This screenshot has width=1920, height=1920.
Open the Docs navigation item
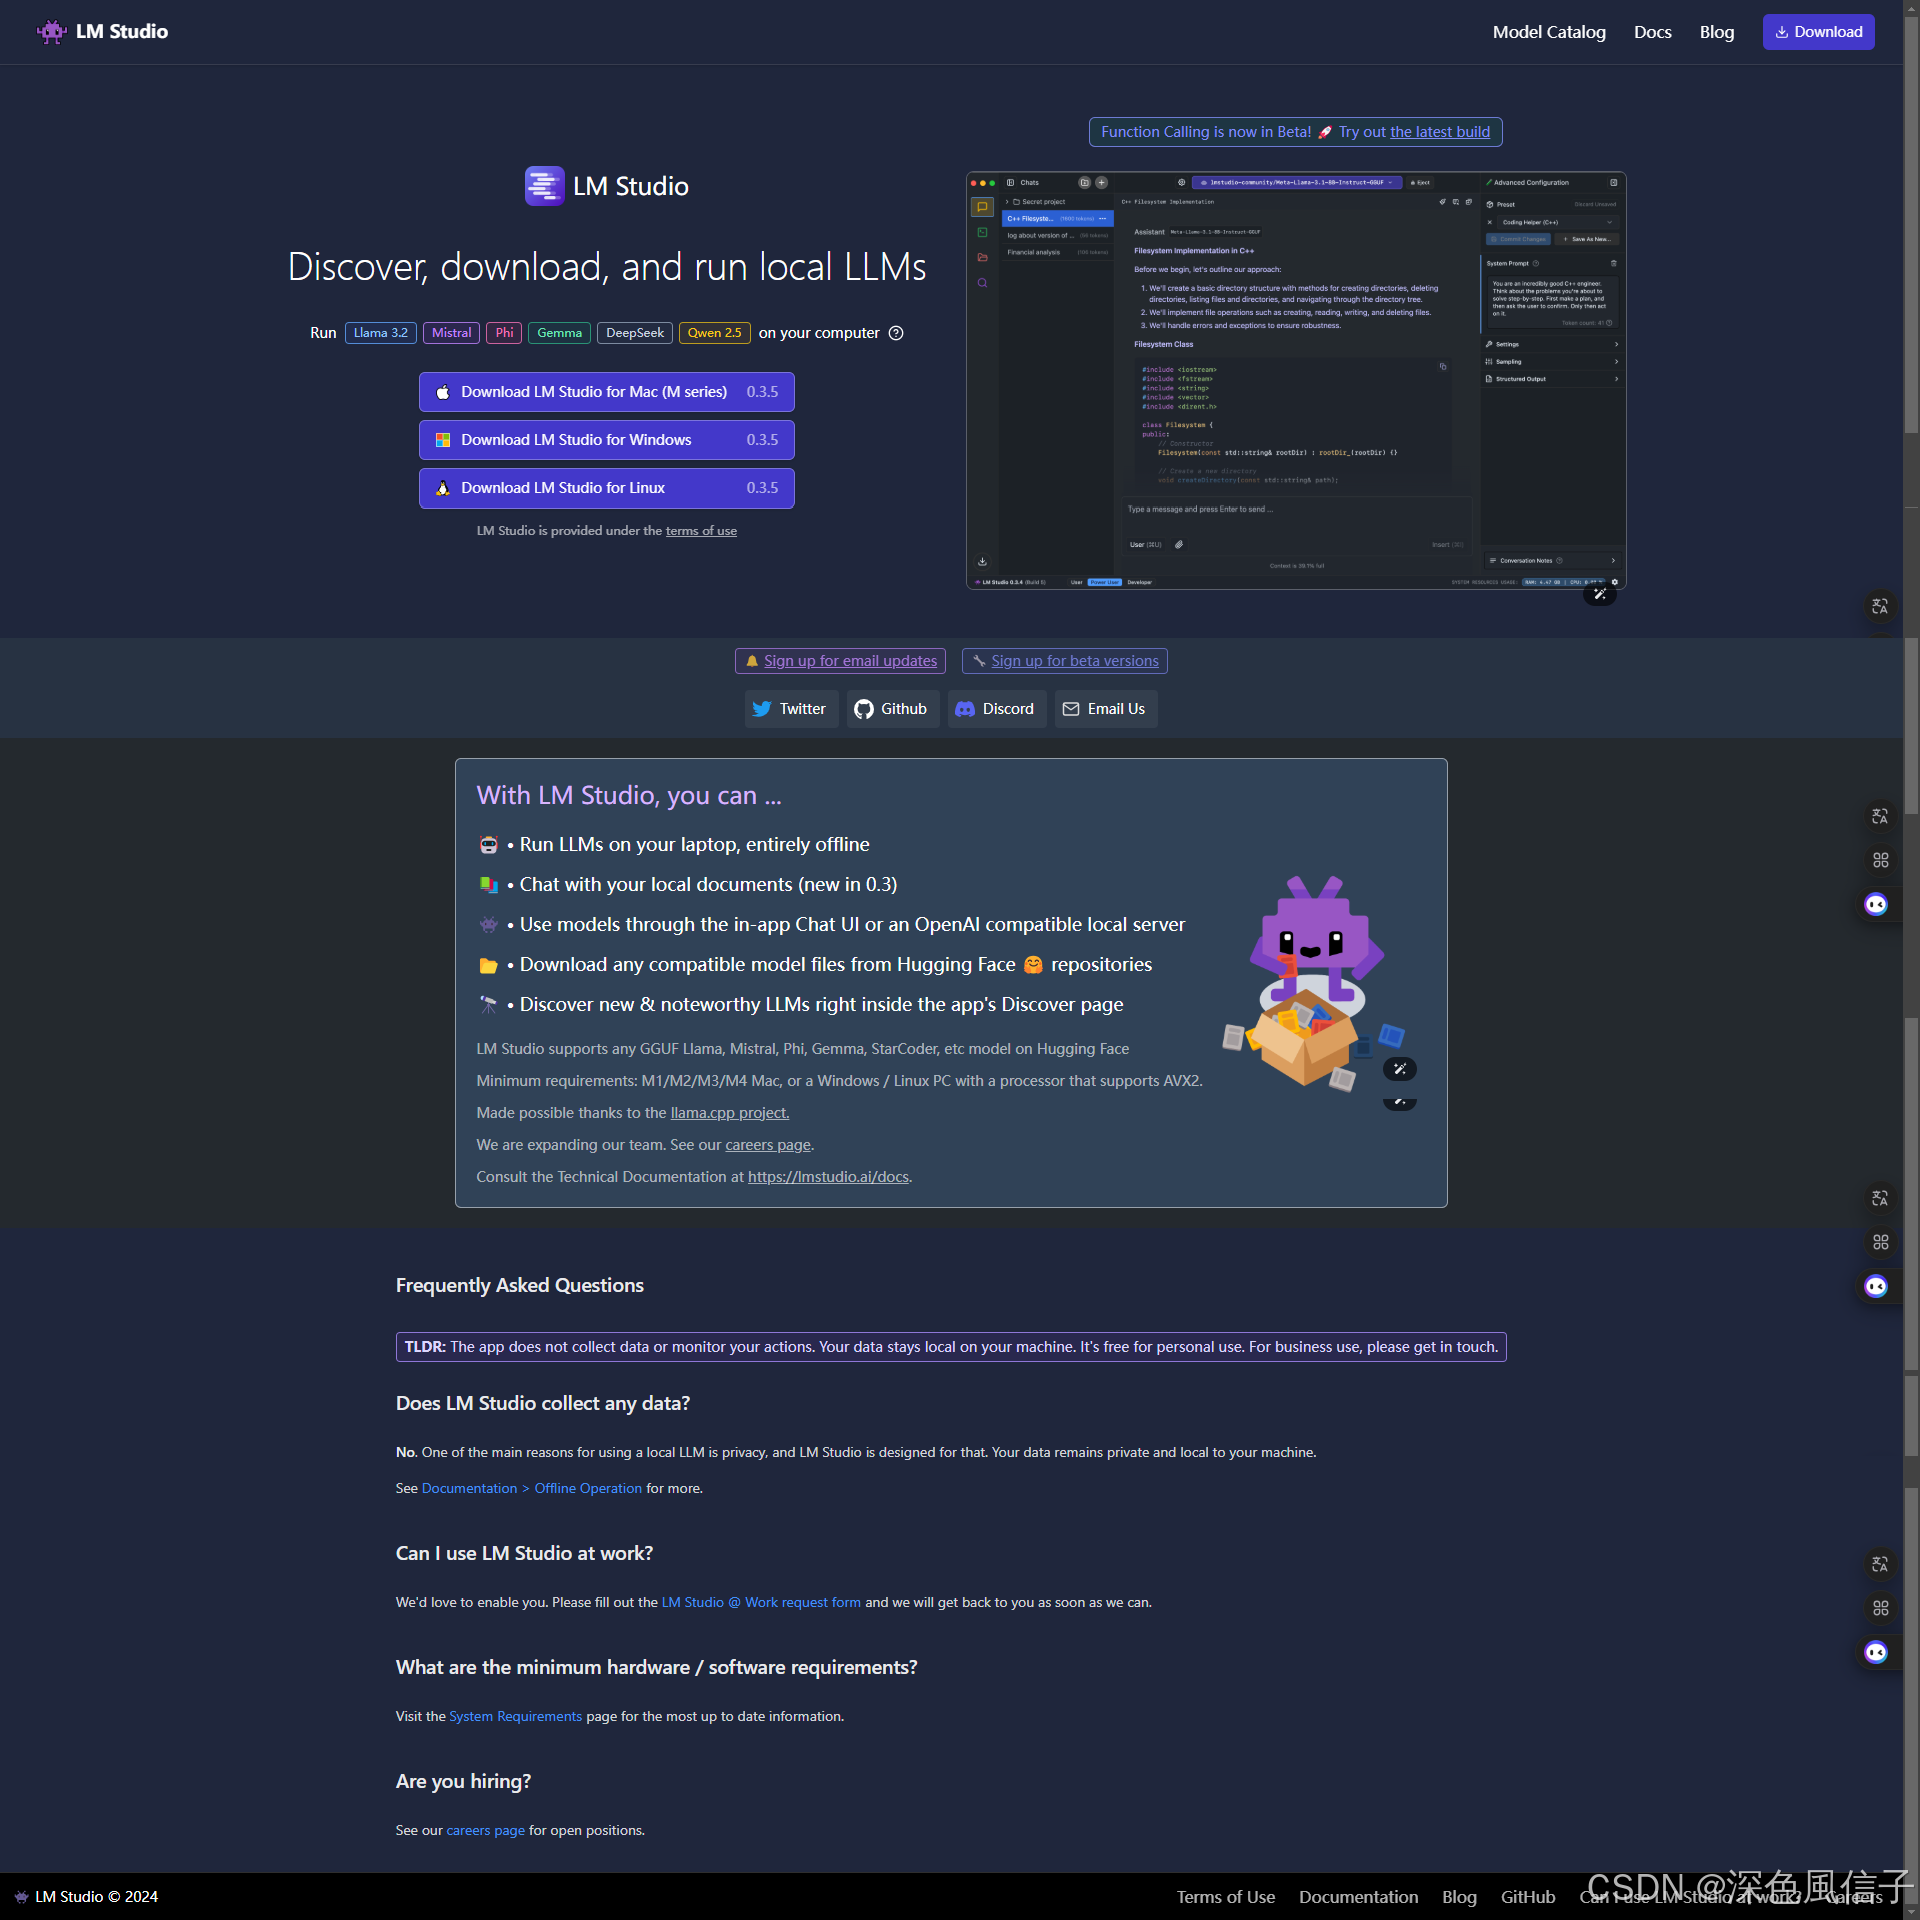[x=1652, y=32]
